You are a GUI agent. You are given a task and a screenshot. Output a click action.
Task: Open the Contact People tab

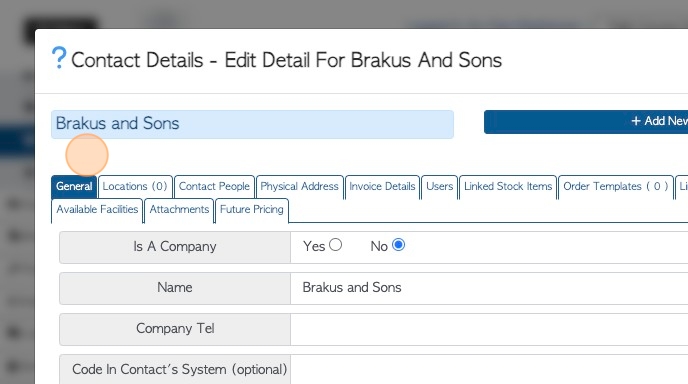coord(214,187)
